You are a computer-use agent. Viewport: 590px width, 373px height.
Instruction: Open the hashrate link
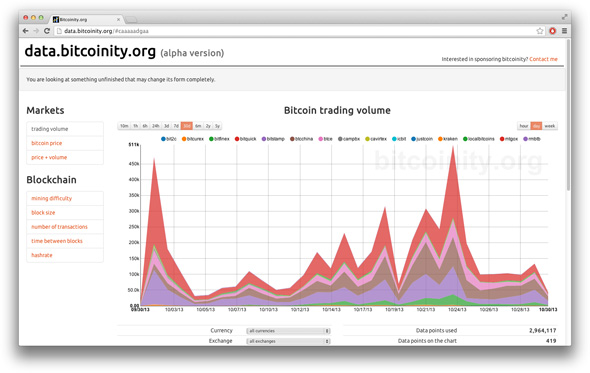[42, 255]
